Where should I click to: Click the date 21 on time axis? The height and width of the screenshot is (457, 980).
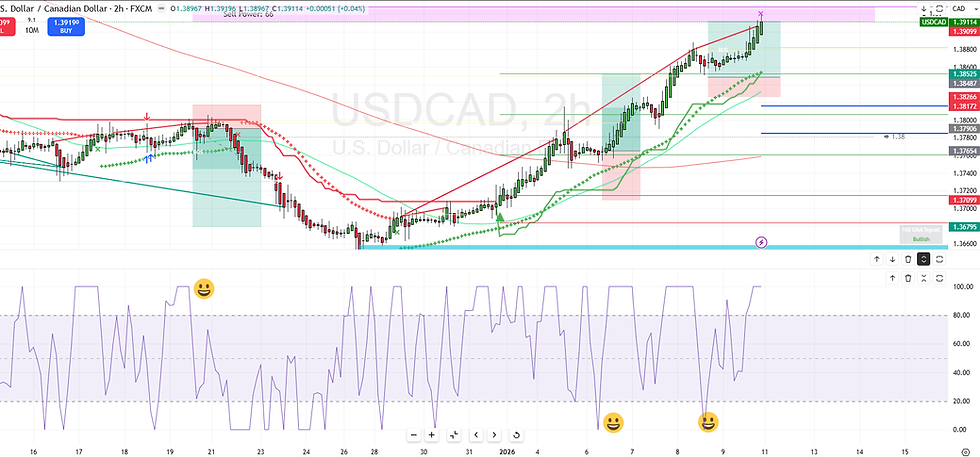tap(211, 451)
